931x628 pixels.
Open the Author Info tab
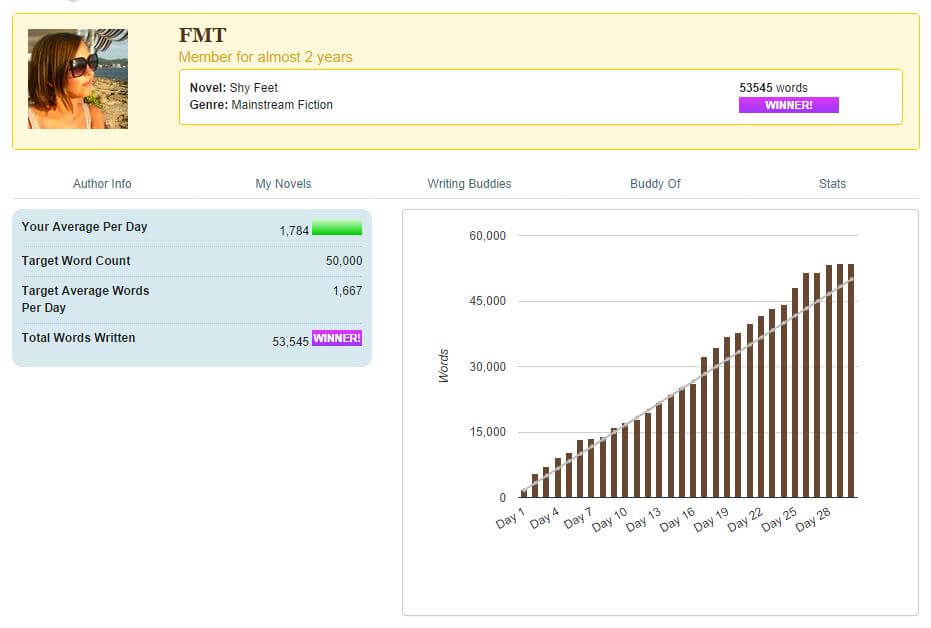pos(102,184)
